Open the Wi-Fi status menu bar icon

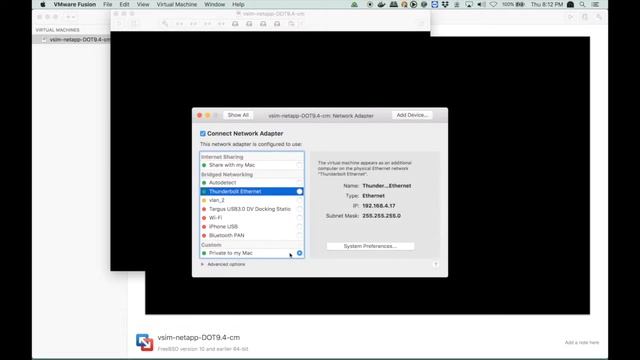[493, 4]
